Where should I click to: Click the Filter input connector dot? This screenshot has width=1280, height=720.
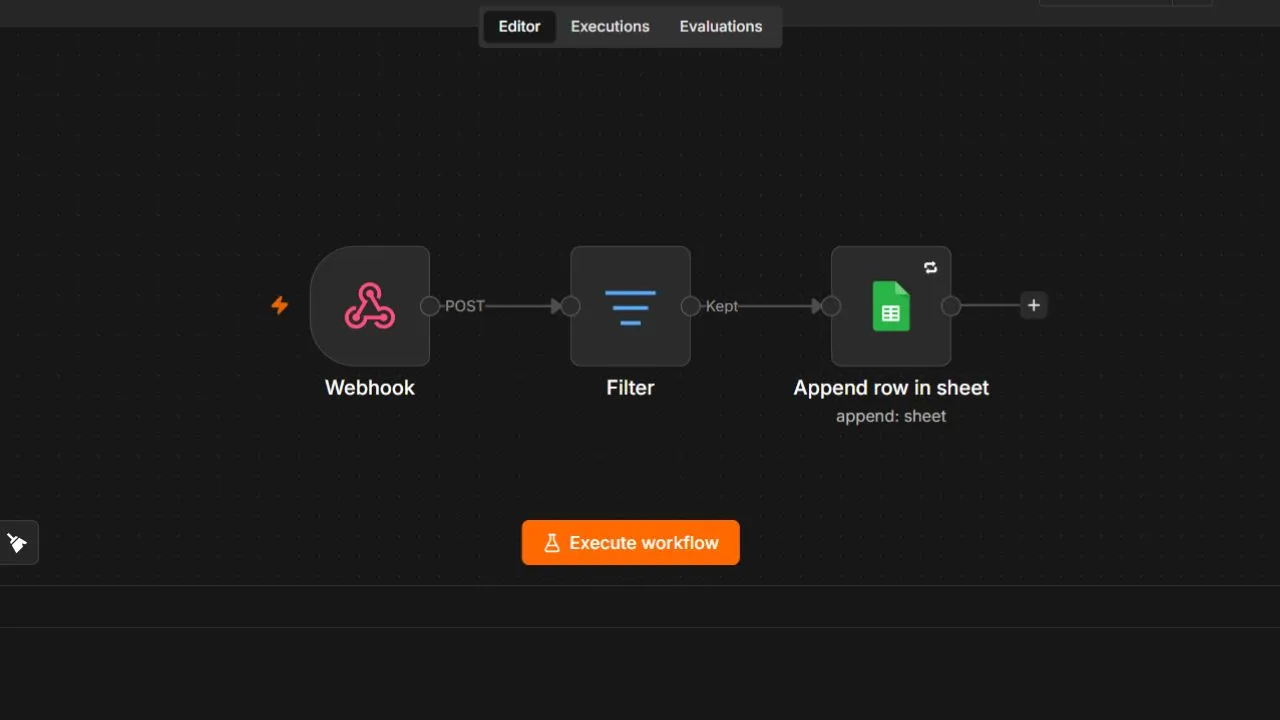(x=571, y=306)
